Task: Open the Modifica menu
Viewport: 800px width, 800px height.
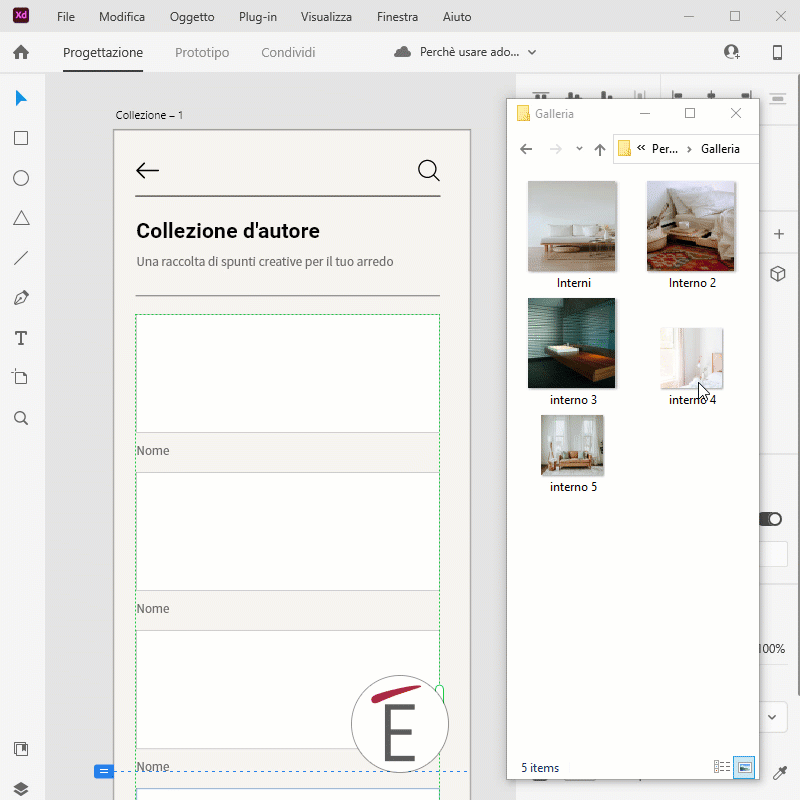Action: [x=122, y=17]
